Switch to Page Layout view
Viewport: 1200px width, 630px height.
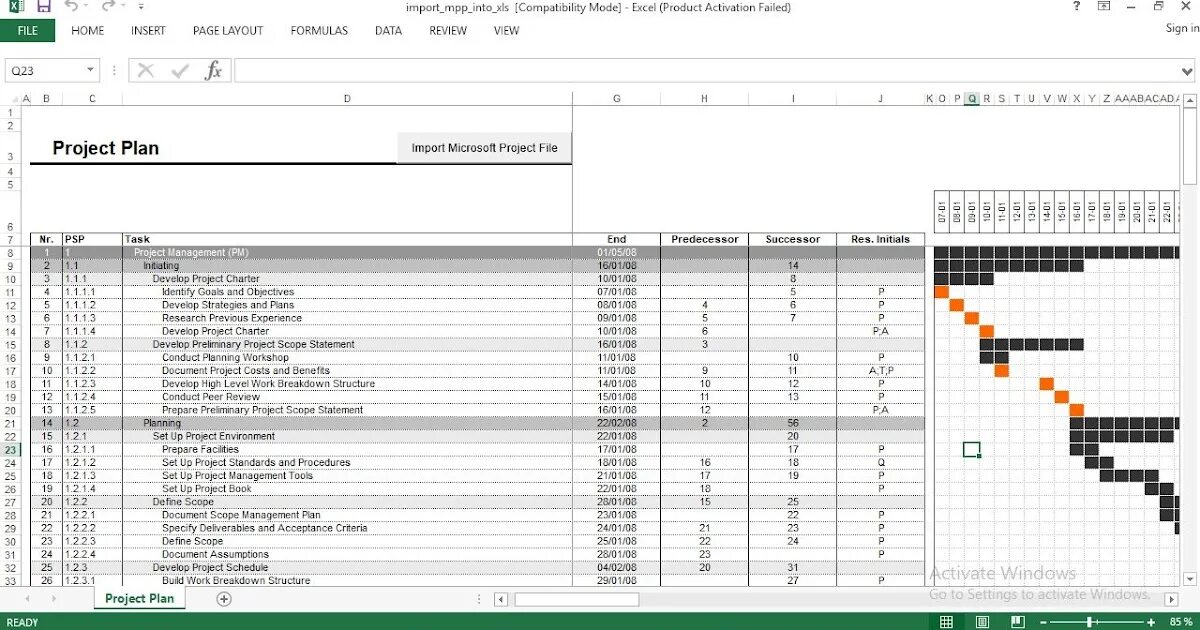(x=982, y=621)
